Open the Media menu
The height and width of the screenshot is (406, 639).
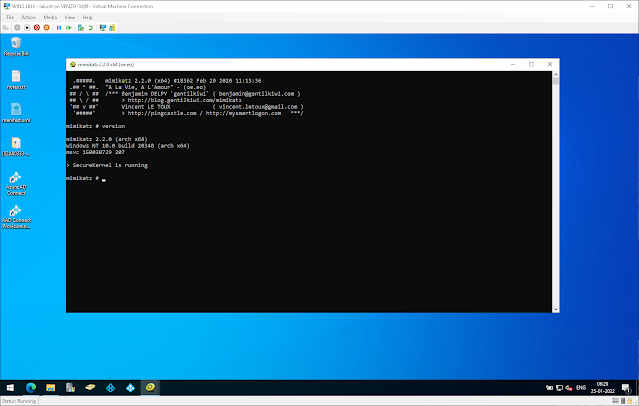coord(50,17)
